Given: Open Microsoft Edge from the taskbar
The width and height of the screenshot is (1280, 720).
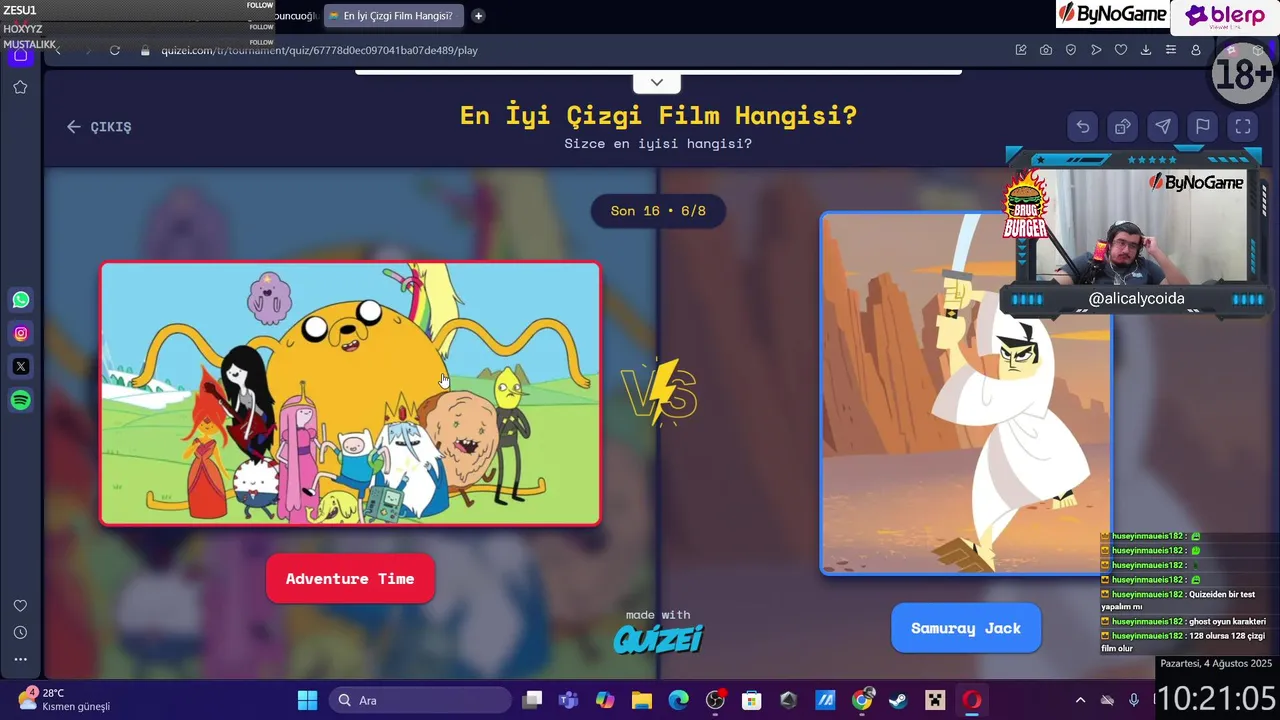Looking at the screenshot, I should [679, 700].
